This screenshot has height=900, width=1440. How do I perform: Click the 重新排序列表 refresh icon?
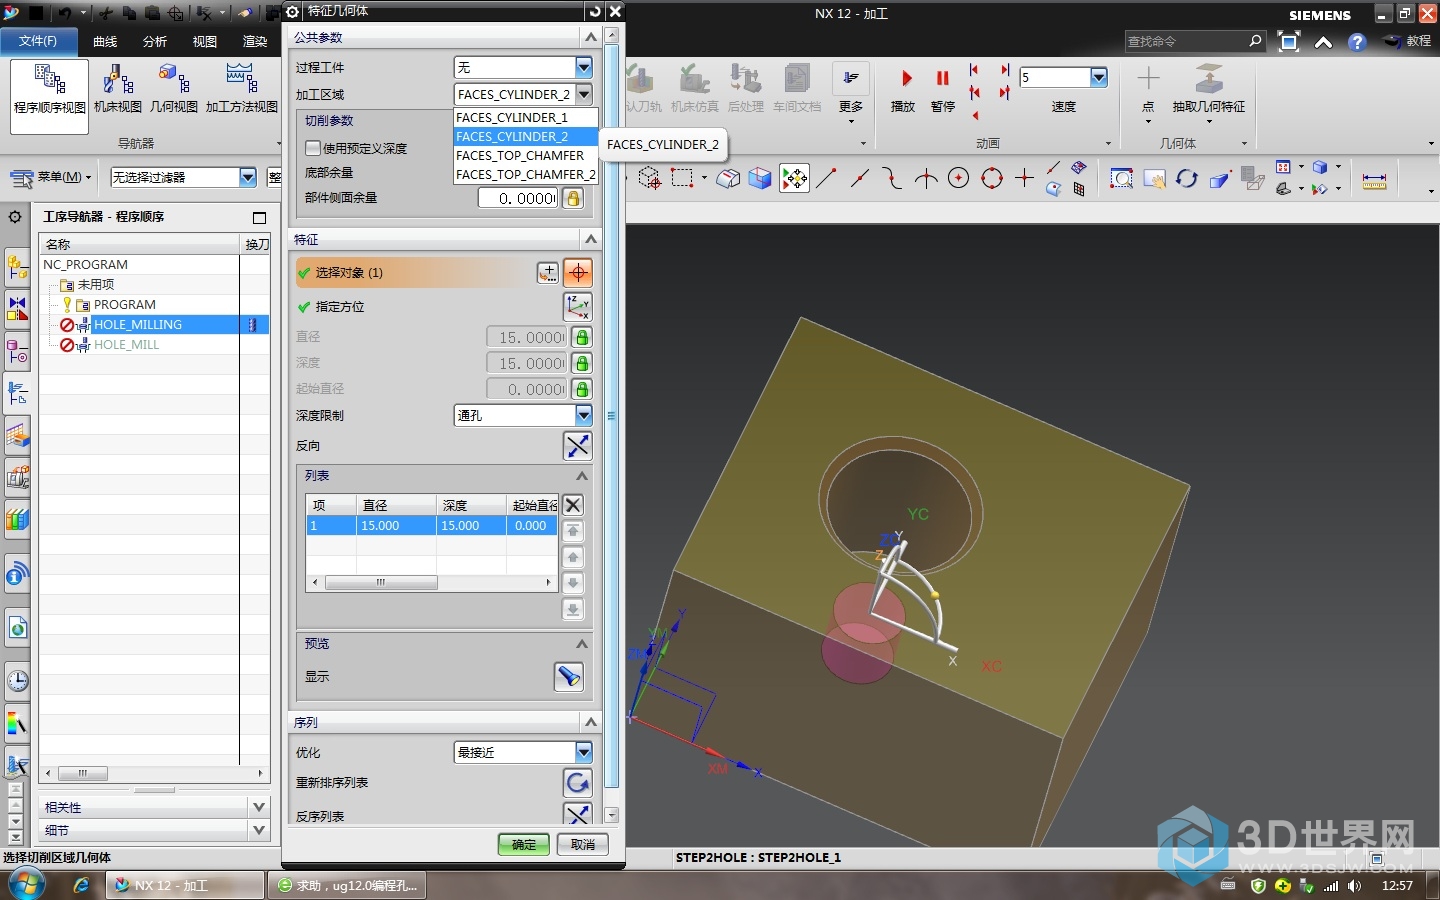click(x=578, y=783)
